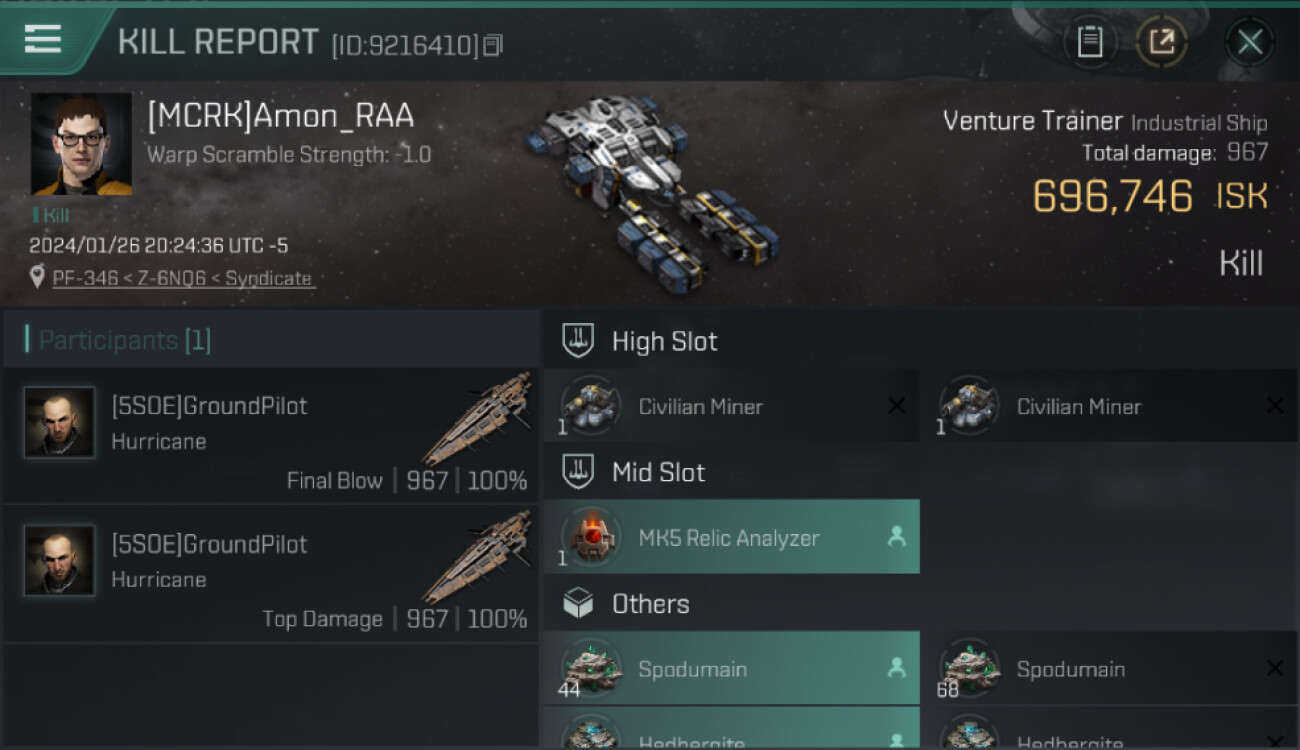View Amon_RAA pilot portrait
Viewport: 1300px width, 750px height.
pyautogui.click(x=81, y=144)
